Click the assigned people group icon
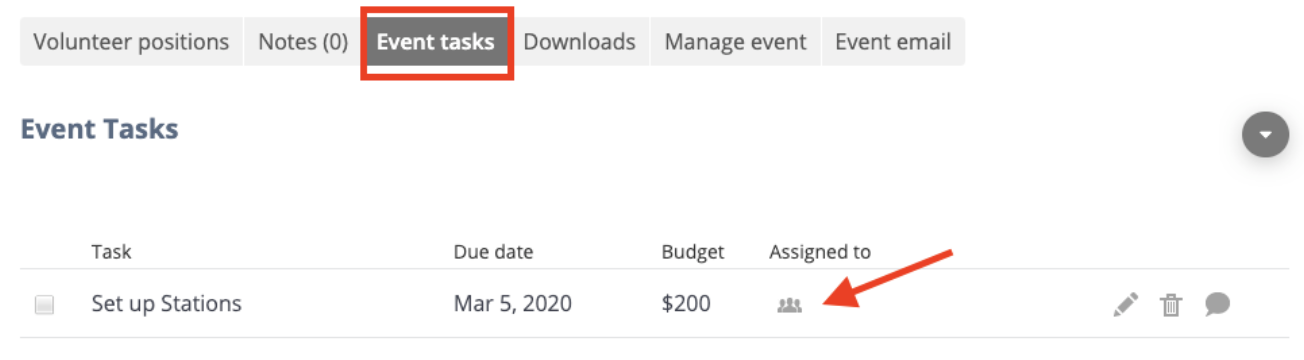The height and width of the screenshot is (360, 1304). click(790, 305)
